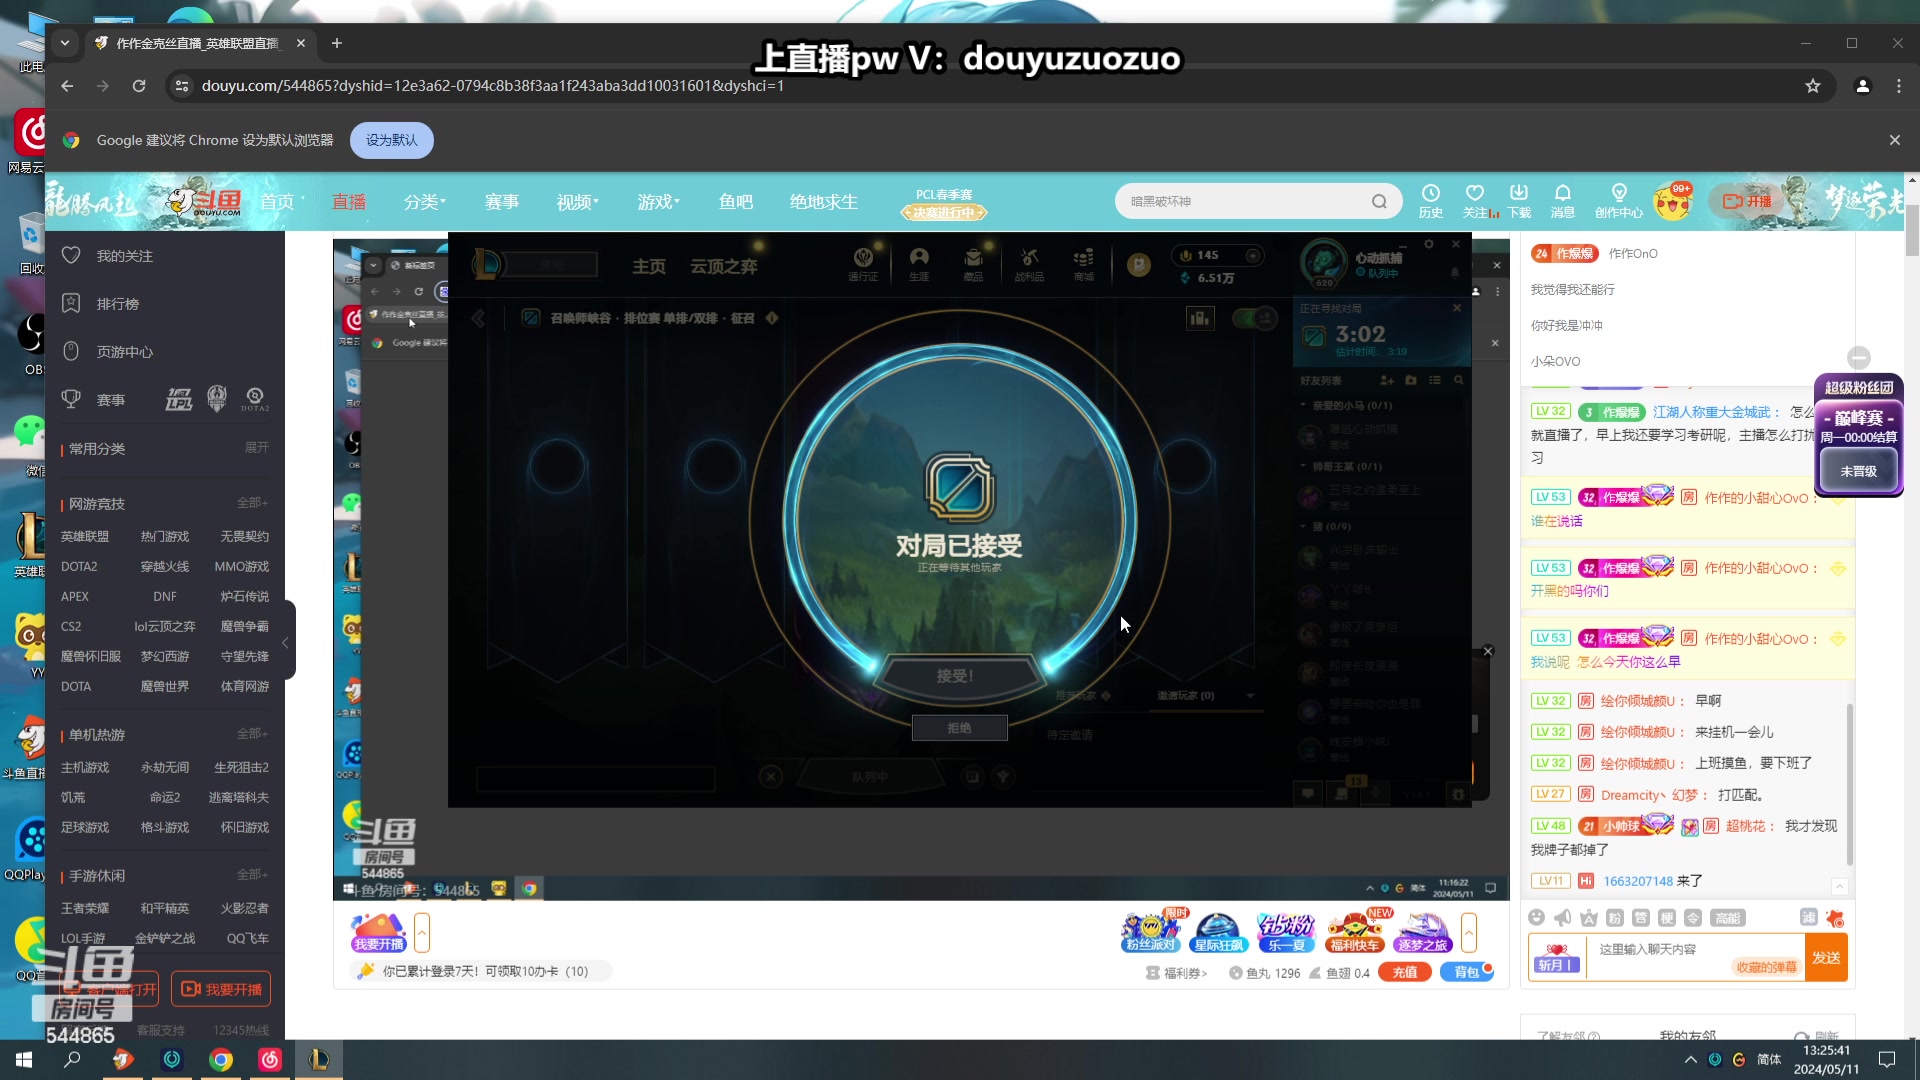Click the 下载 download icon

pyautogui.click(x=1519, y=200)
